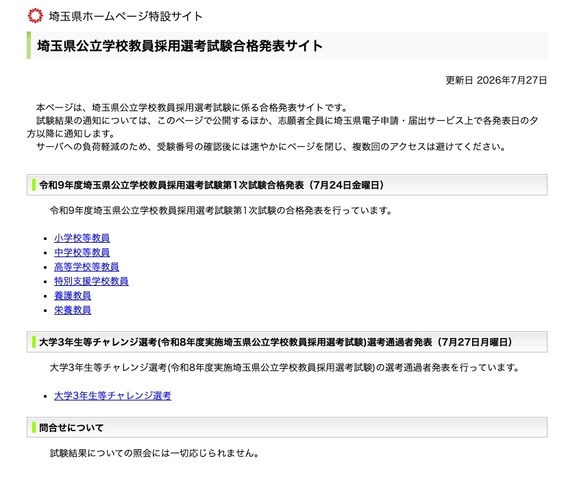
Task: Open the 大学3年生等チャレンジ選考 link
Action: (x=113, y=396)
